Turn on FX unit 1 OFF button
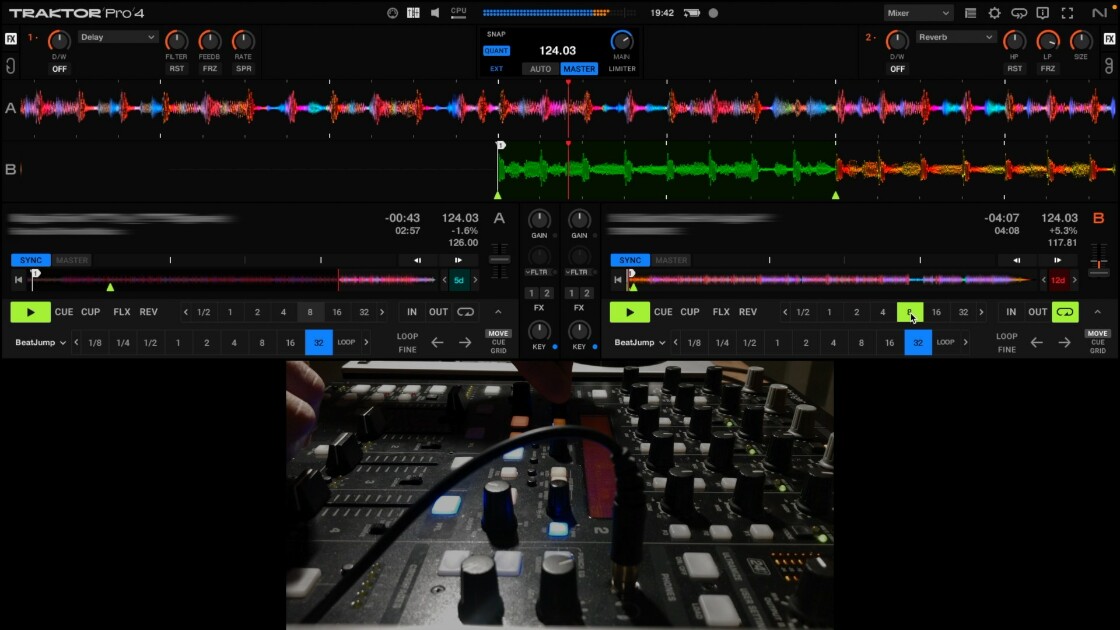 tap(59, 69)
